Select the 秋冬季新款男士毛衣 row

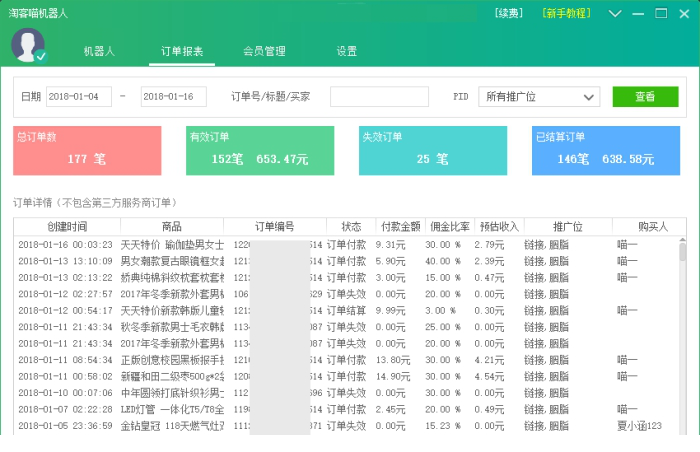tap(346, 327)
